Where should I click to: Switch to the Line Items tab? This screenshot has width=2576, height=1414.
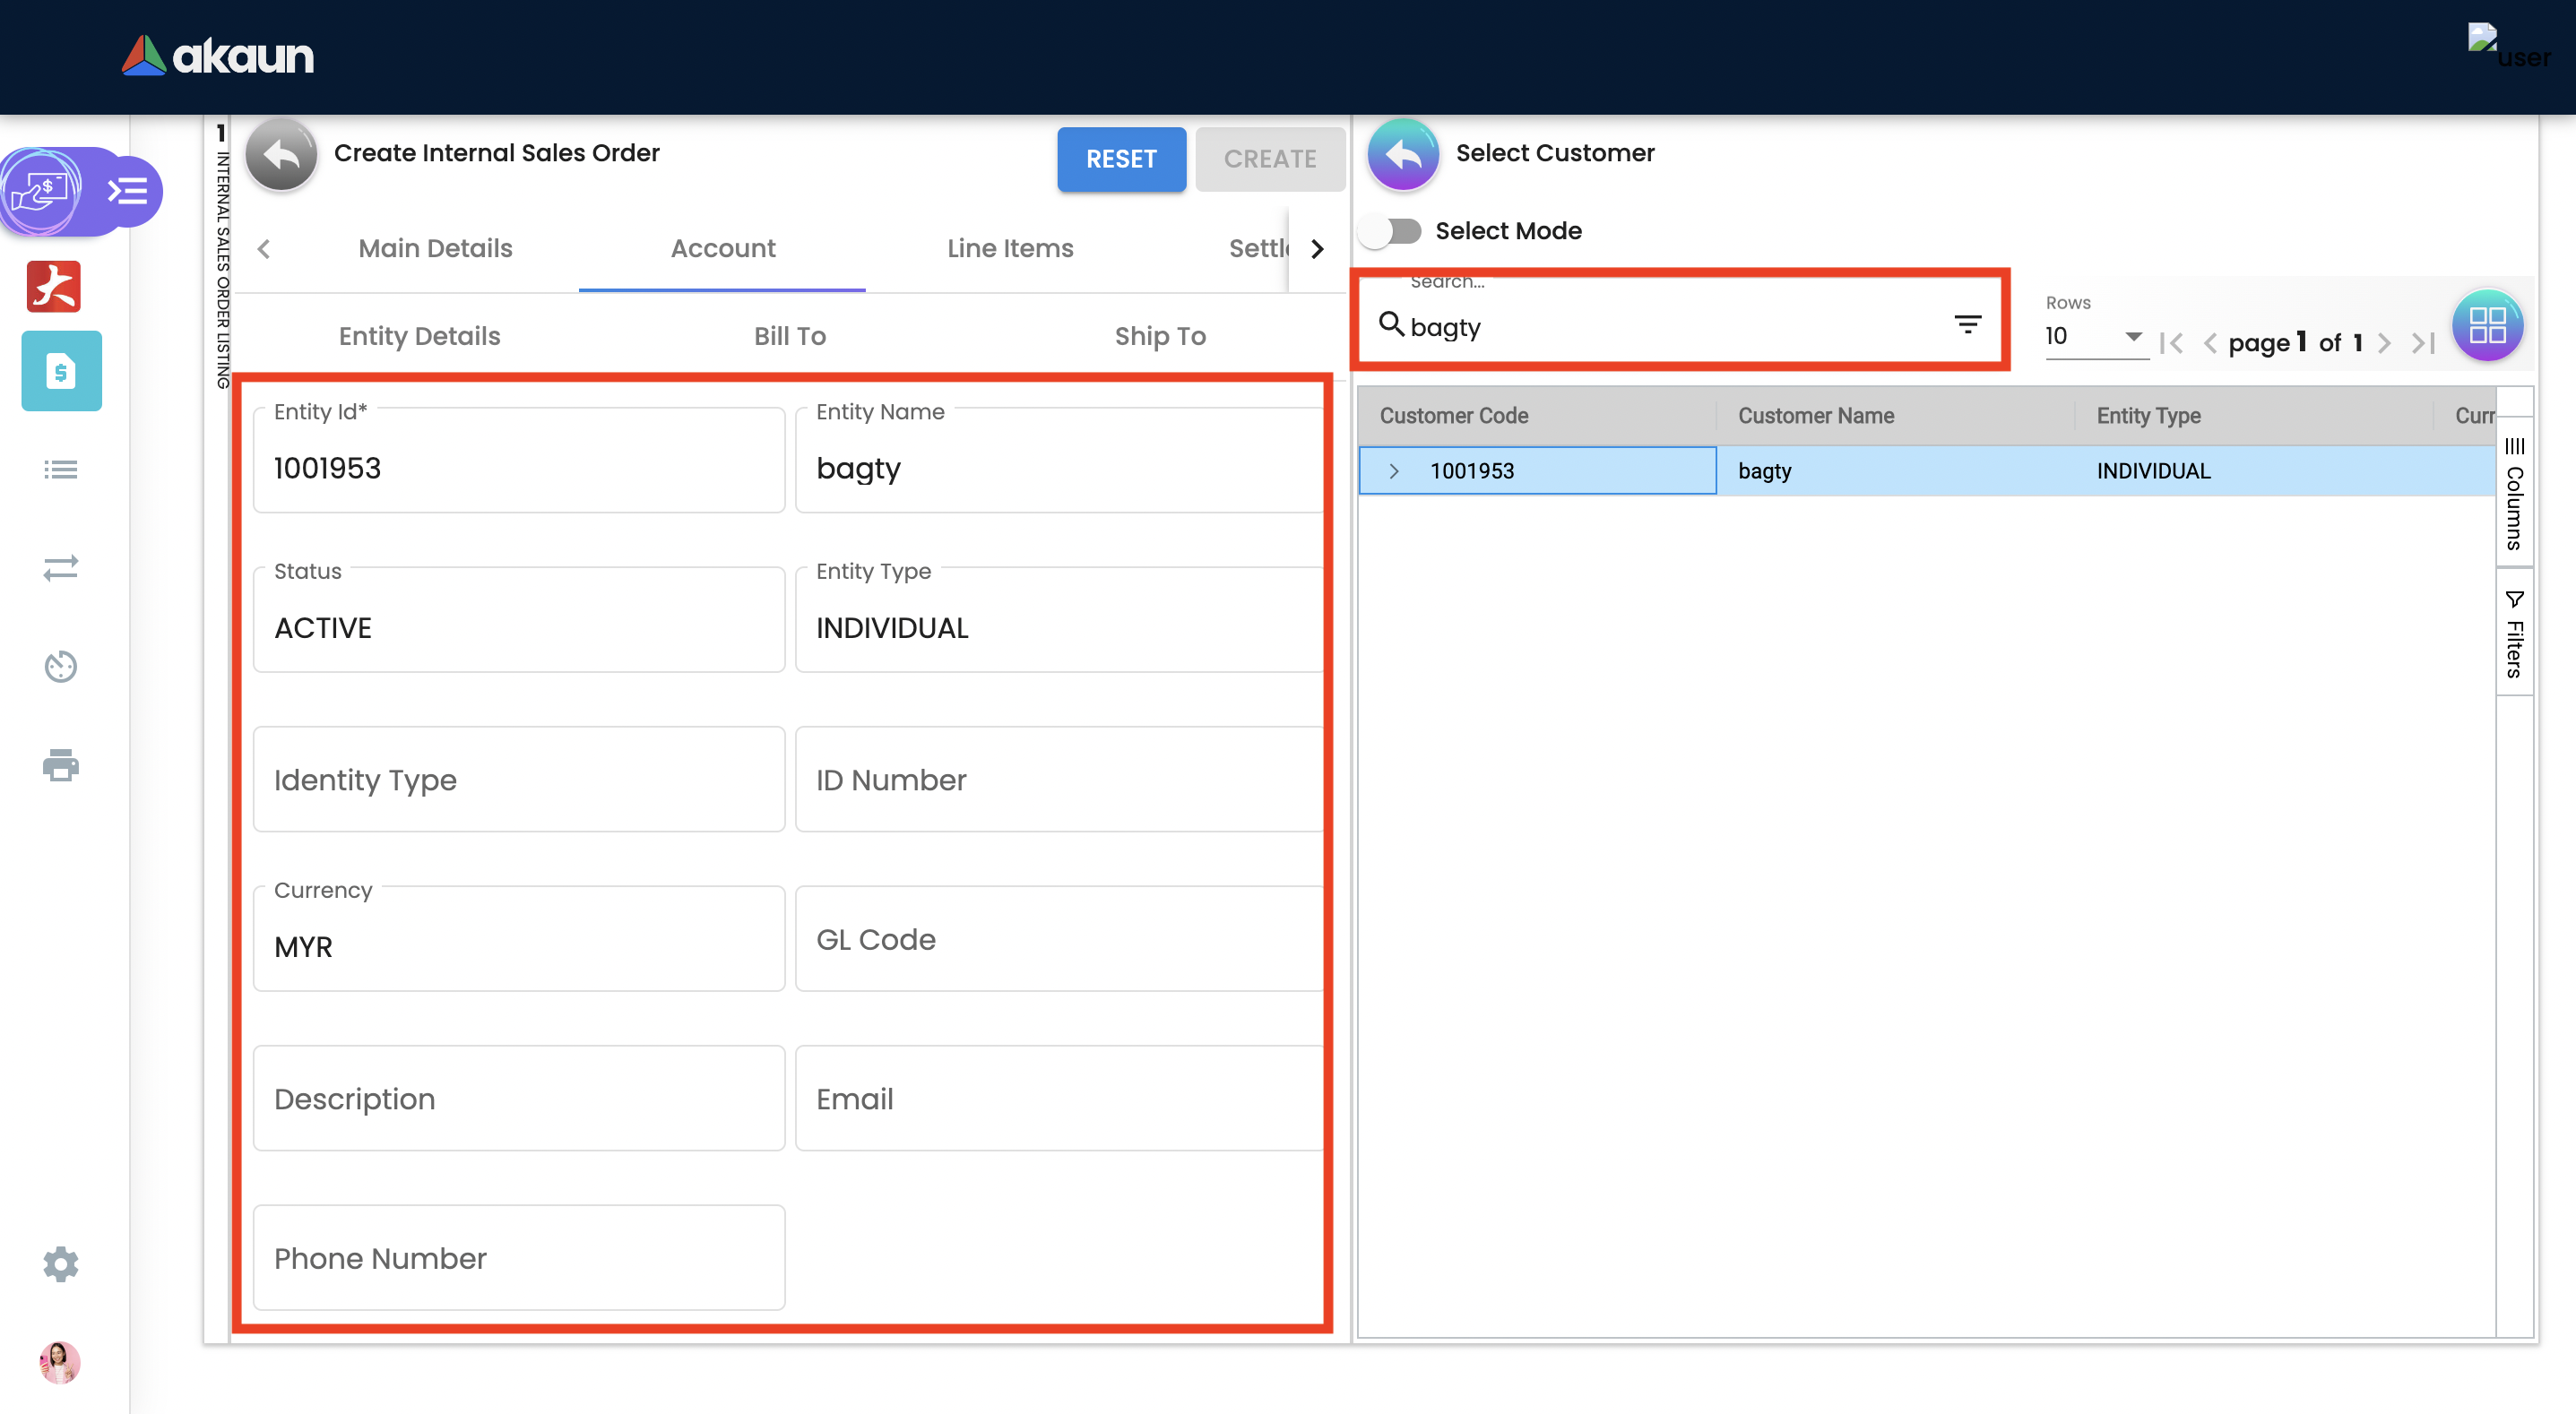click(1010, 248)
